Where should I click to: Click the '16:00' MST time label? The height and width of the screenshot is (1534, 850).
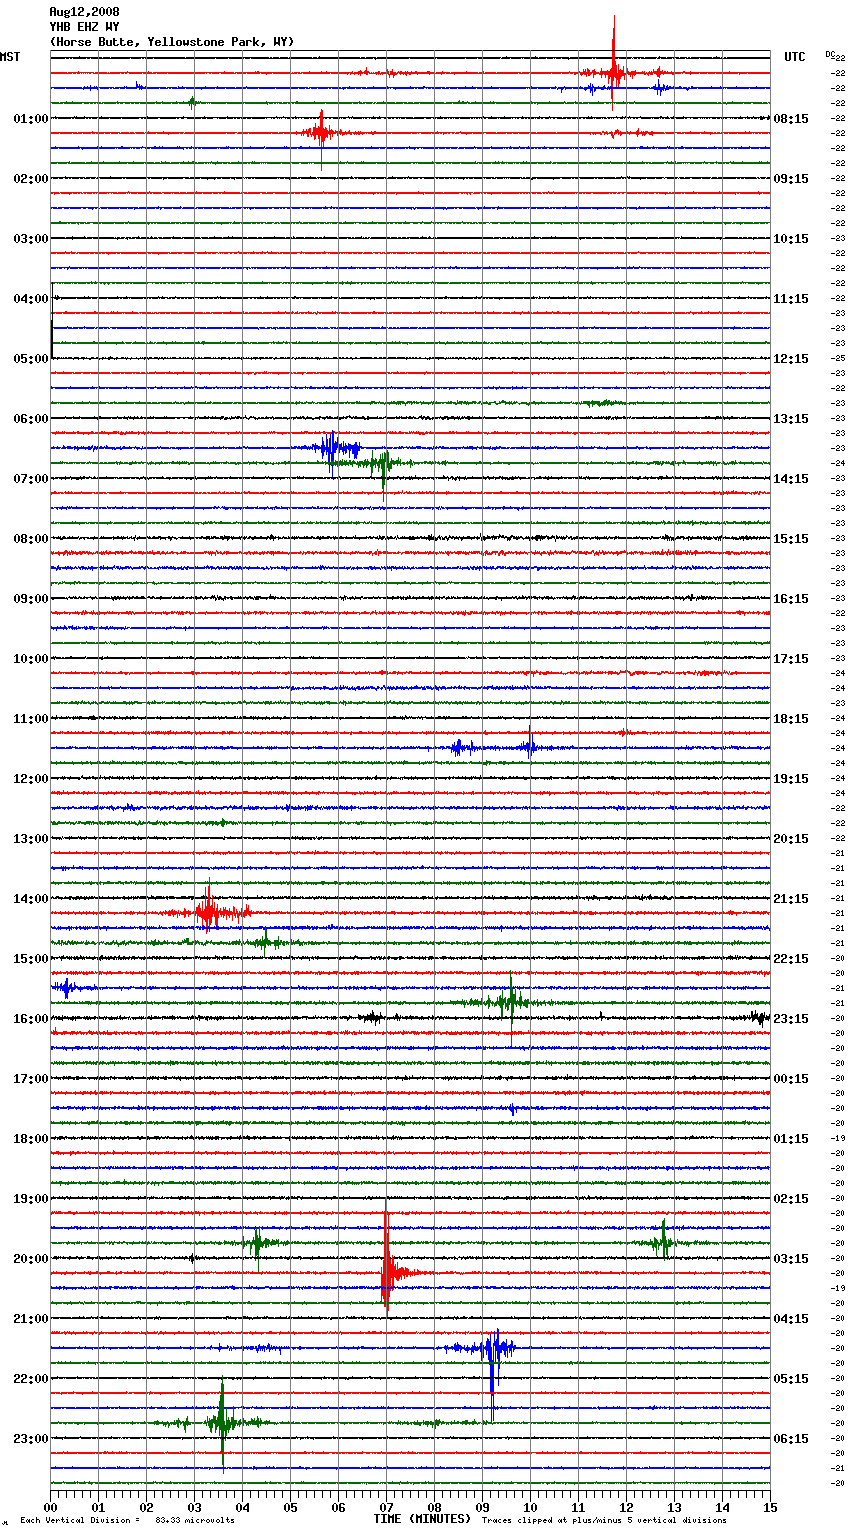point(31,1019)
